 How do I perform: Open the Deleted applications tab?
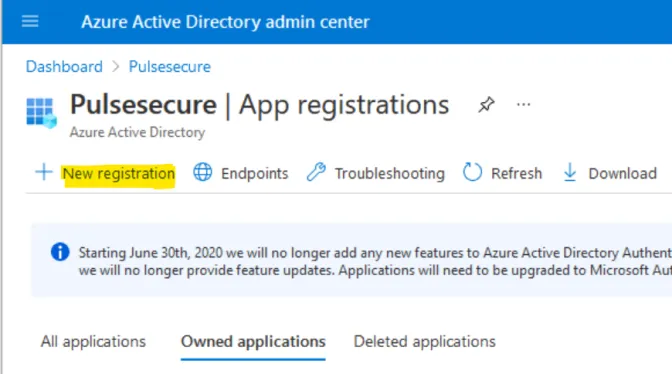424,341
